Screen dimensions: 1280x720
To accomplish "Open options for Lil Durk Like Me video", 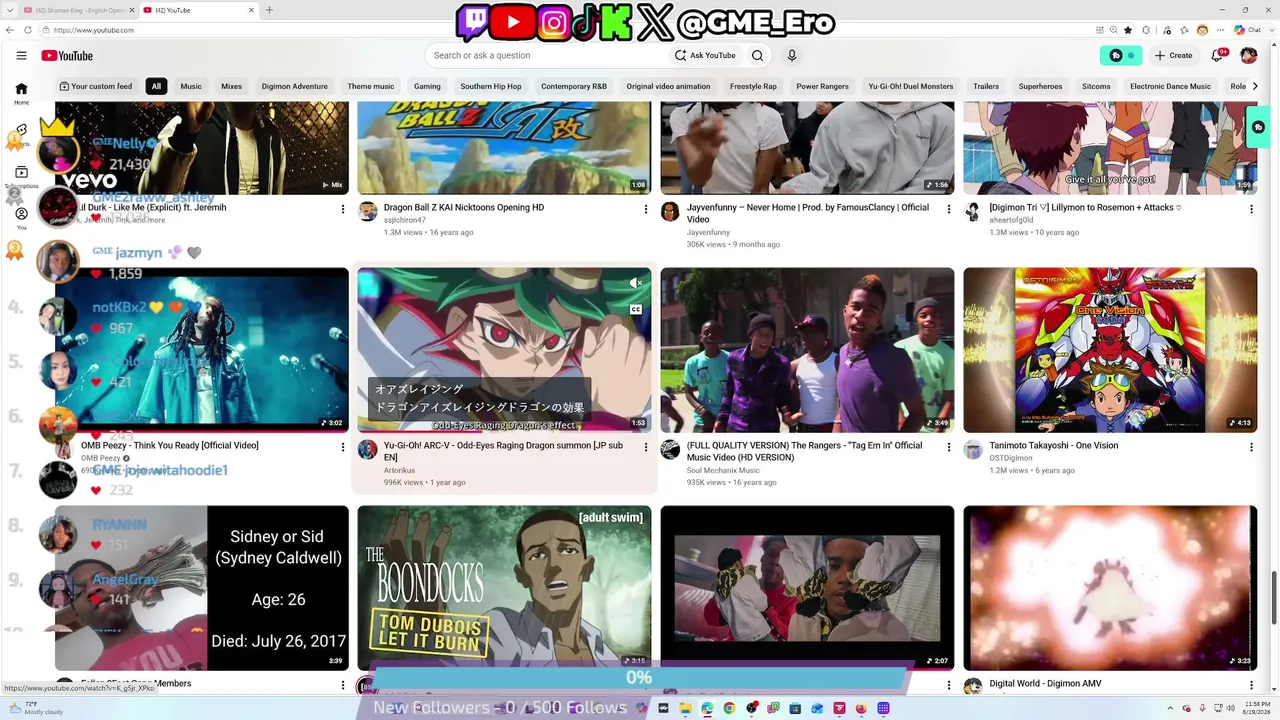I will tap(343, 209).
